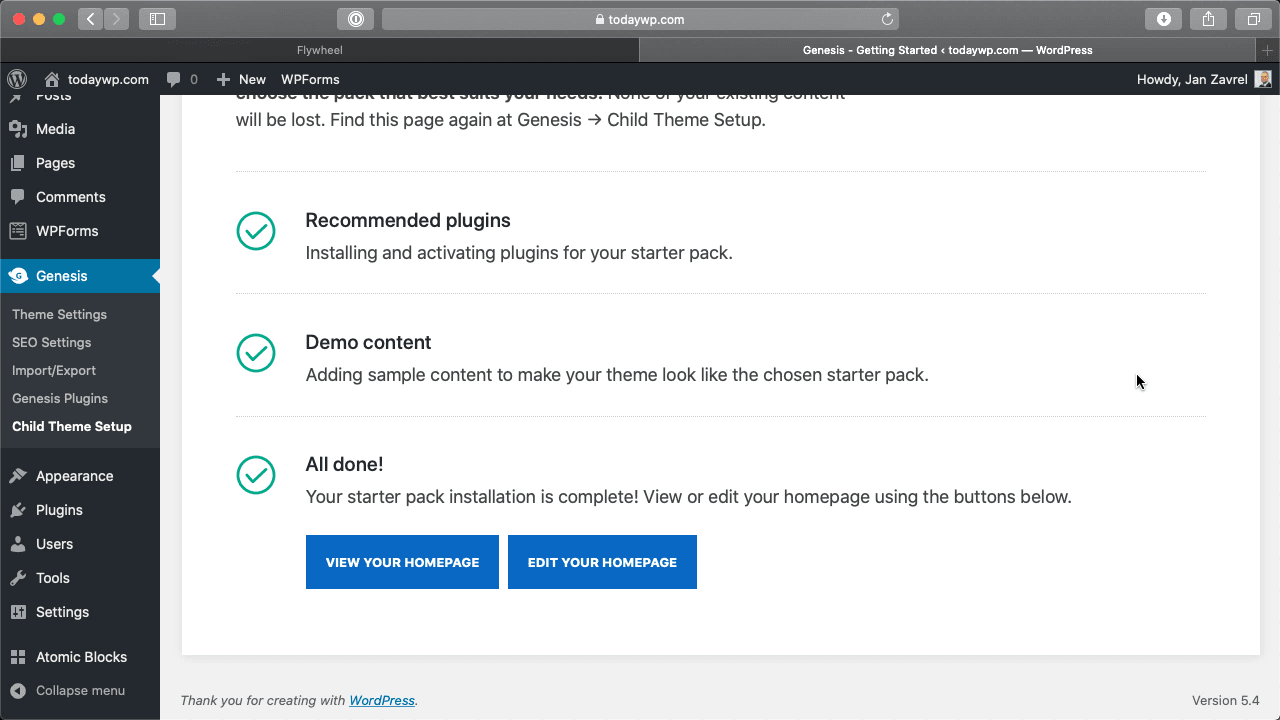This screenshot has height=720, width=1280.
Task: Open the WordPress footer link
Action: pos(382,701)
